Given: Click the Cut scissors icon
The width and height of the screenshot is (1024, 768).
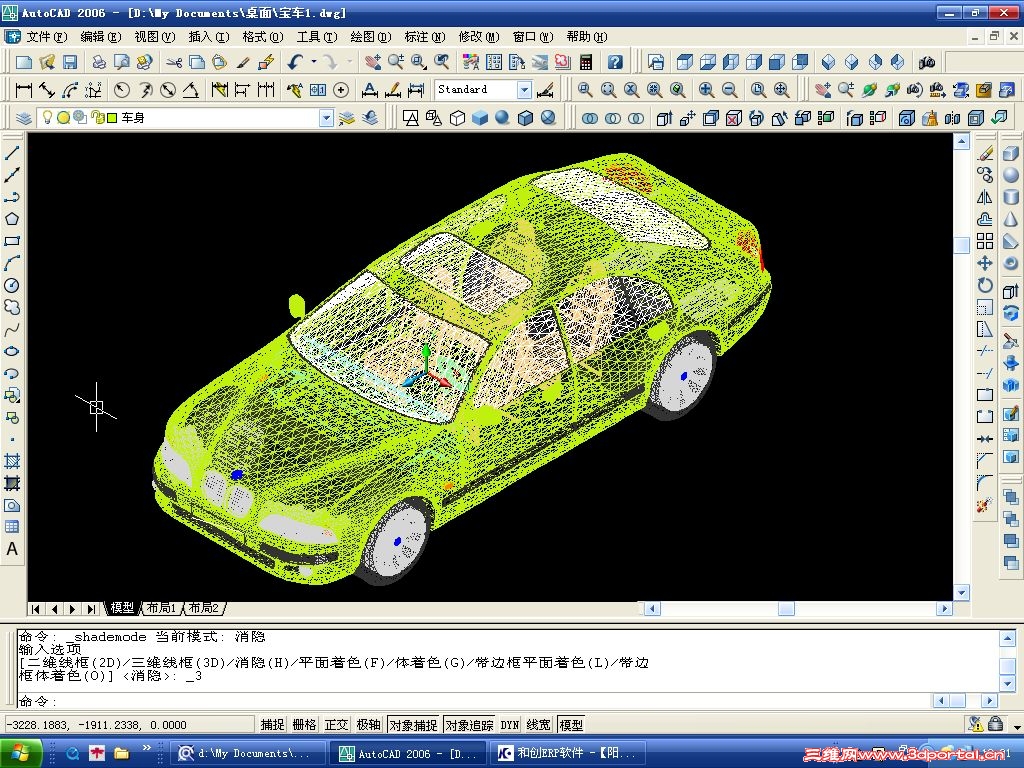Looking at the screenshot, I should [174, 62].
